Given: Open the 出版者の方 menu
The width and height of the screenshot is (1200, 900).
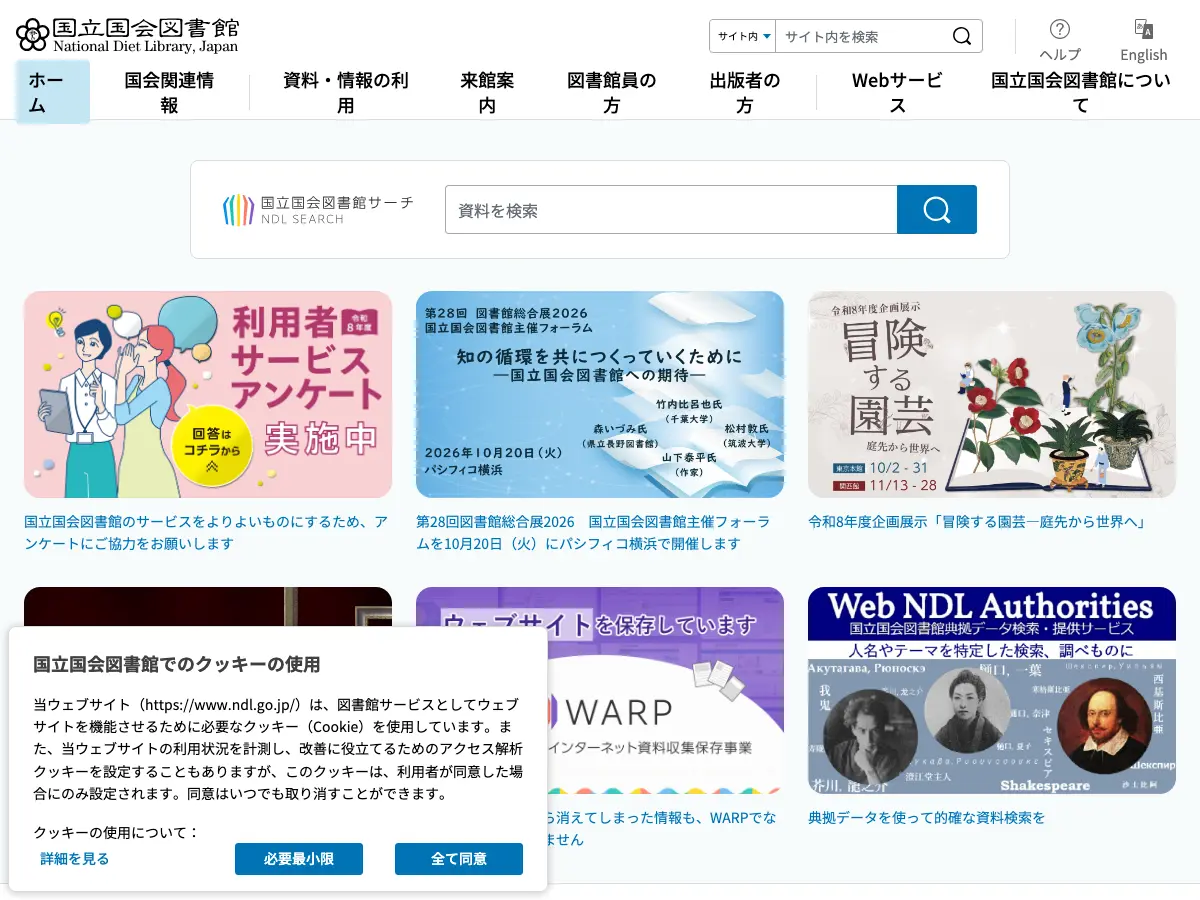Looking at the screenshot, I should pos(745,92).
